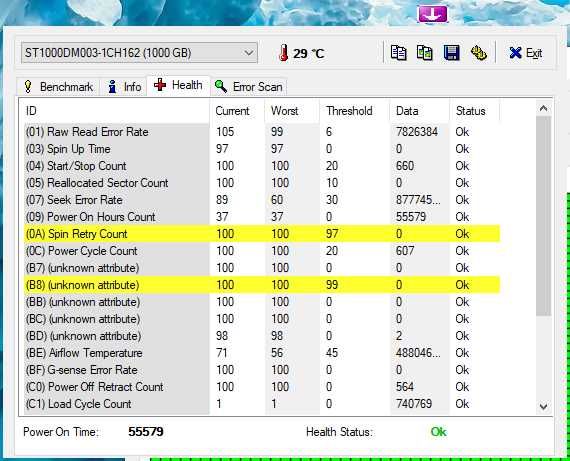The height and width of the screenshot is (461, 570).
Task: Select the (C1) Load Cycle Count row
Action: [262, 404]
